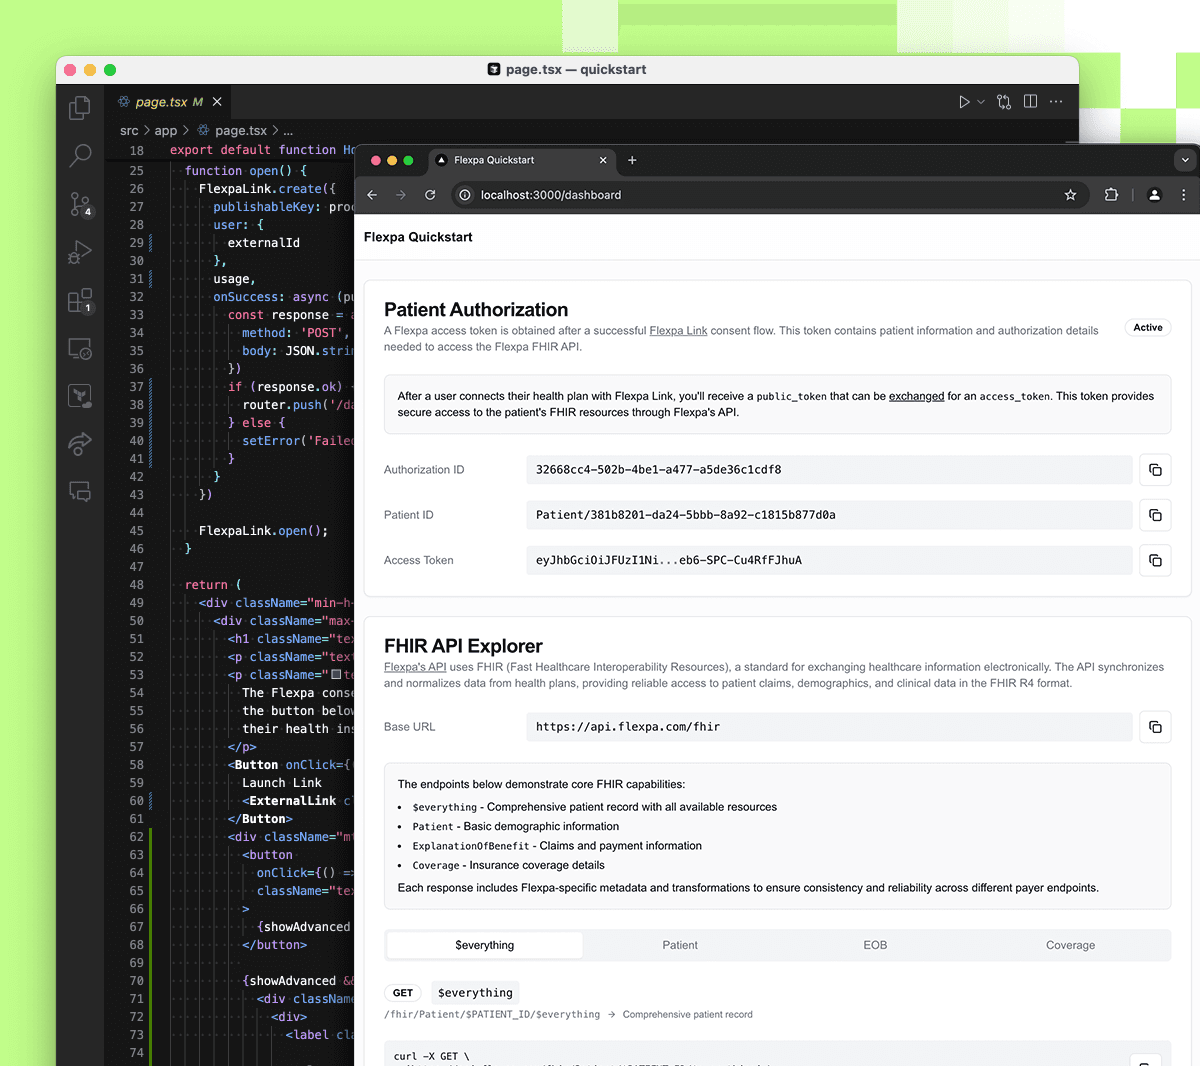Expand the run options dropdown arrow
The image size is (1200, 1066).
pyautogui.click(x=981, y=102)
